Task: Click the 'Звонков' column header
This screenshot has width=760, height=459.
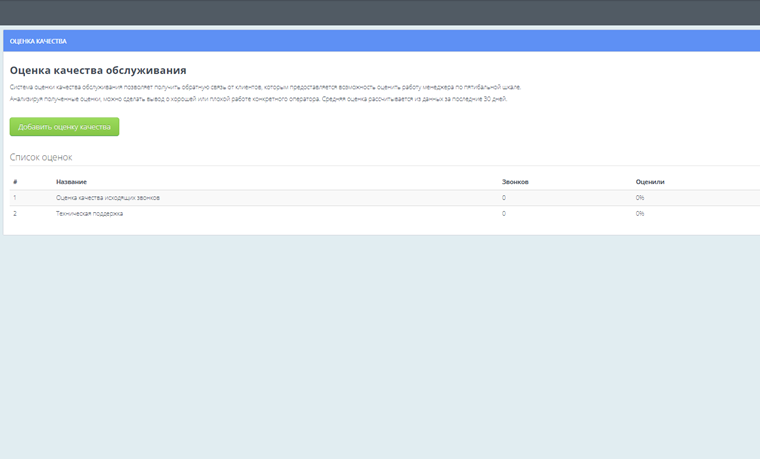Action: point(515,182)
